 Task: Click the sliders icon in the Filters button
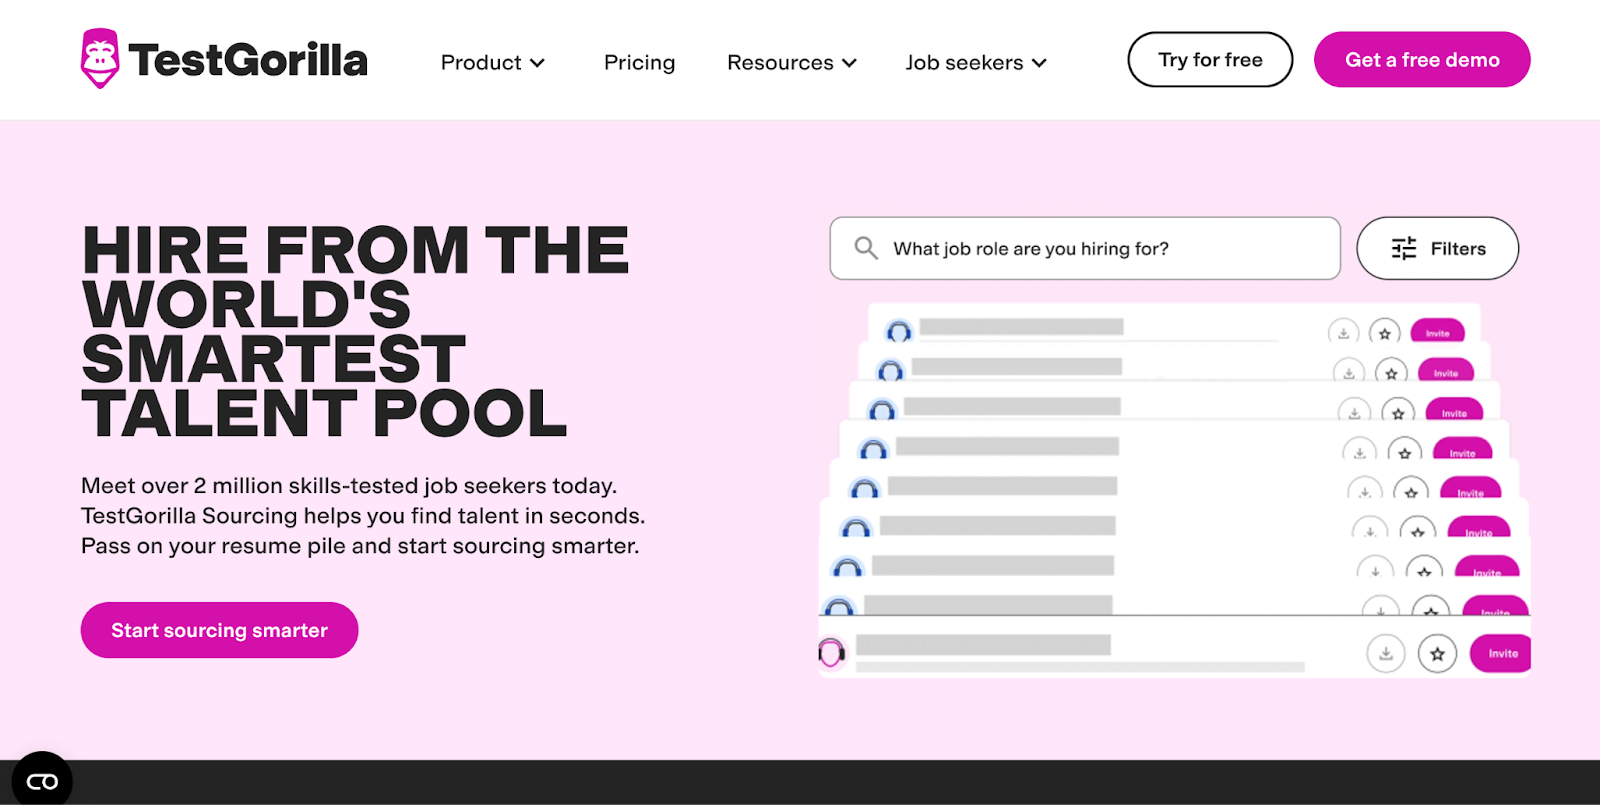click(x=1404, y=248)
